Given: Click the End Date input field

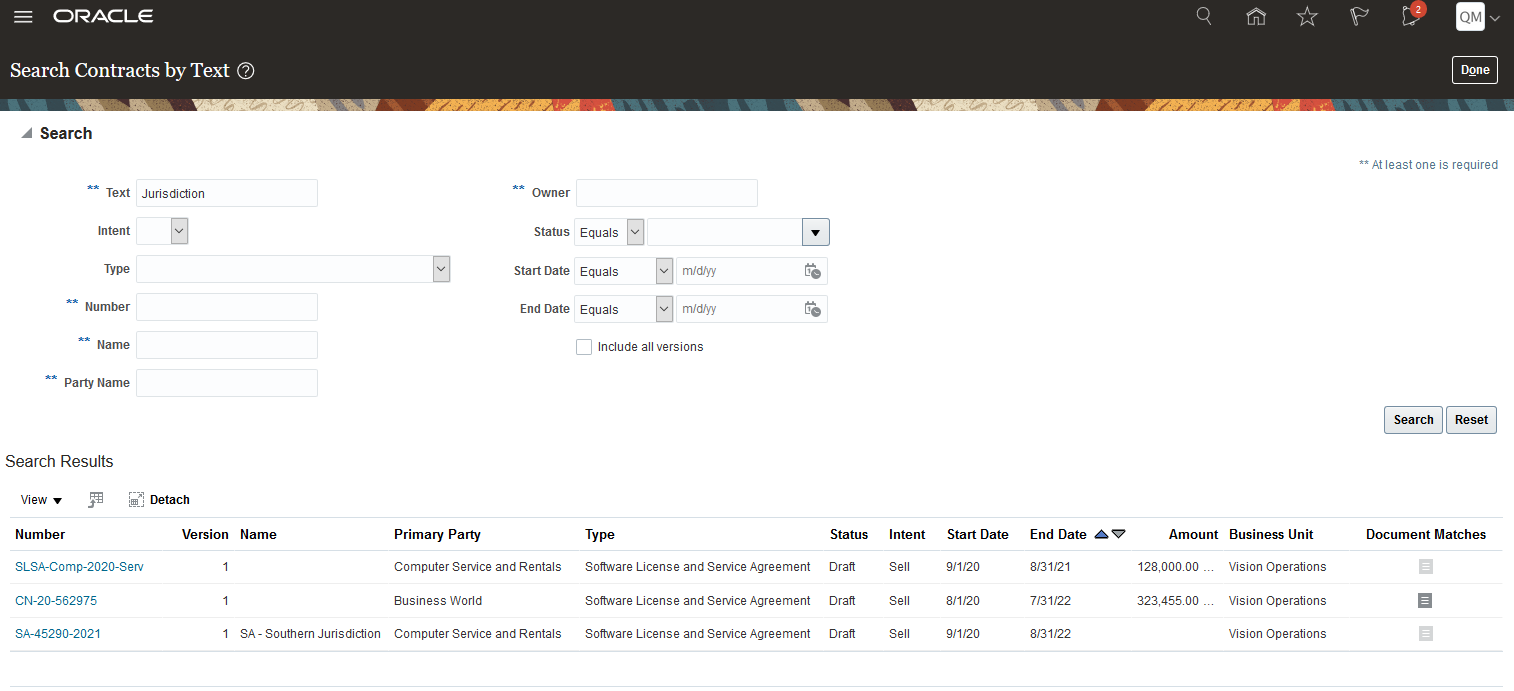Looking at the screenshot, I should (x=738, y=309).
